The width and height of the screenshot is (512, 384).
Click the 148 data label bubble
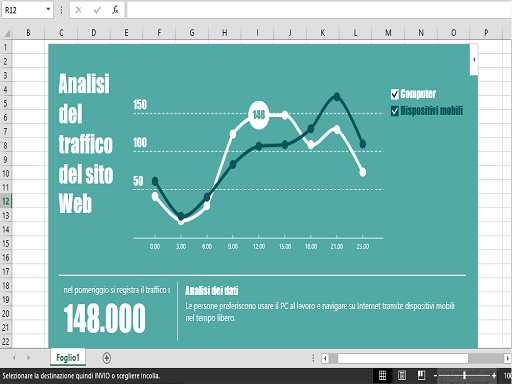tap(259, 115)
